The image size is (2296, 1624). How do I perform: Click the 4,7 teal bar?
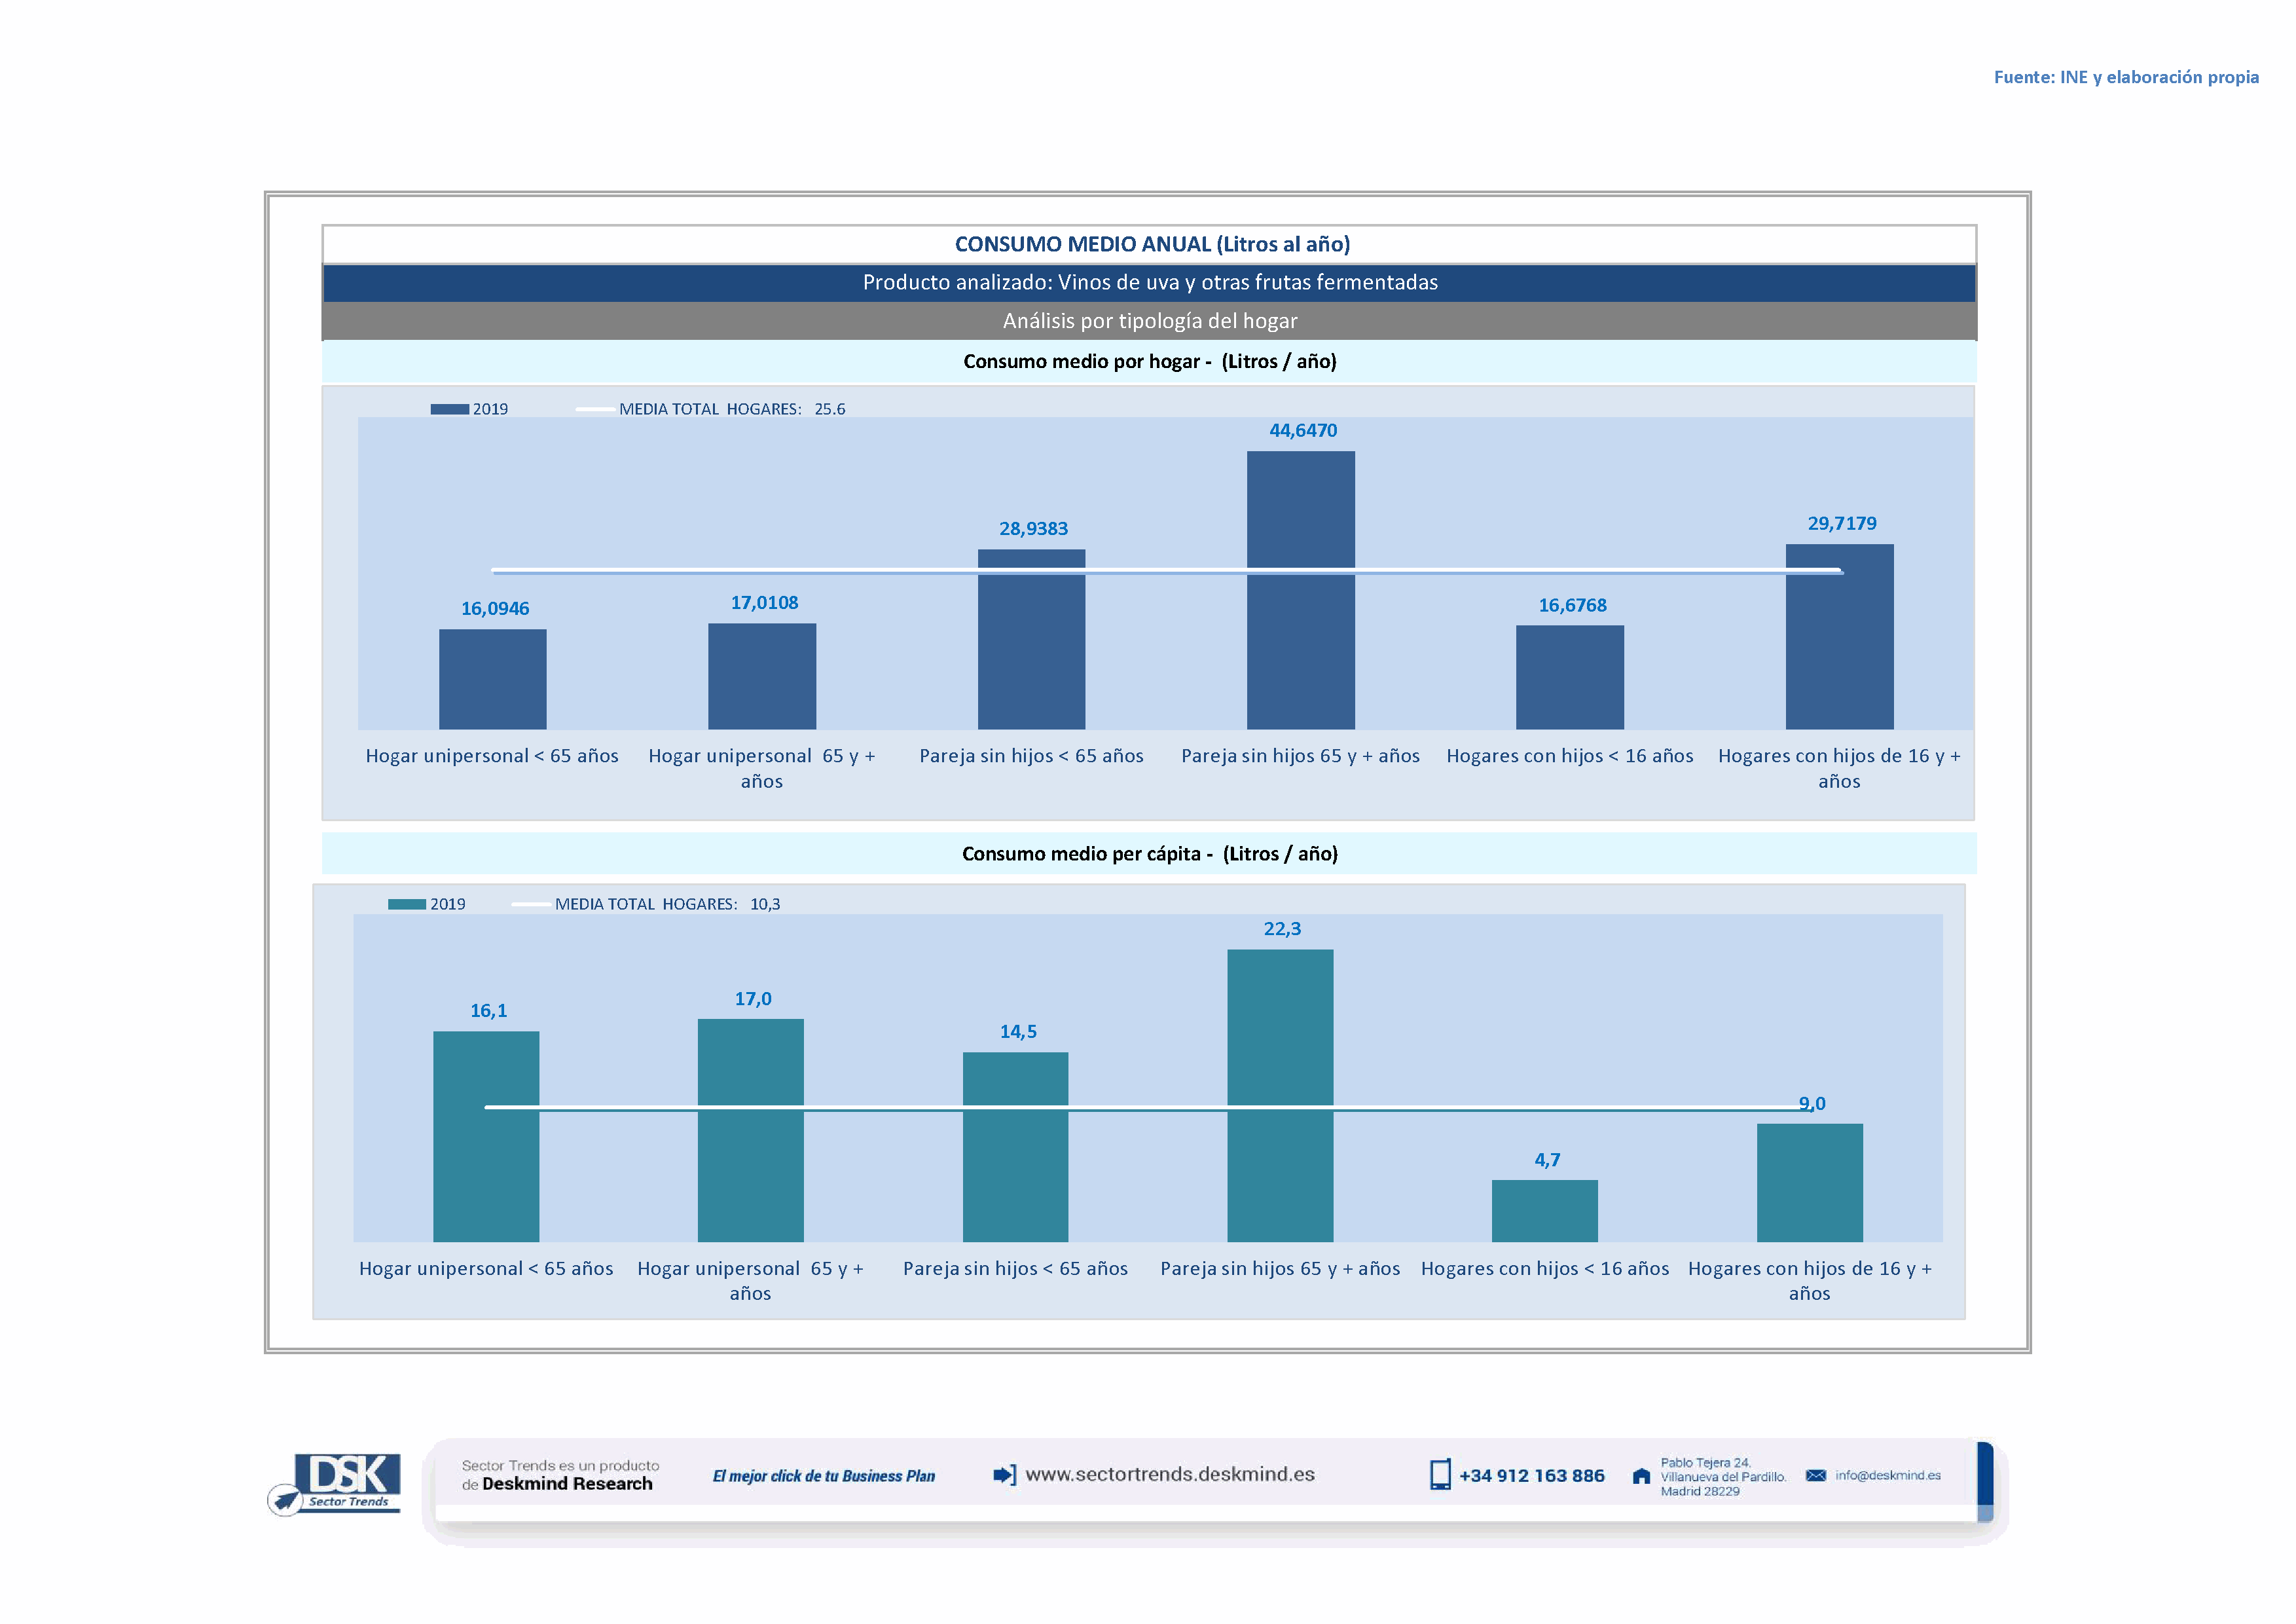click(x=1544, y=1210)
